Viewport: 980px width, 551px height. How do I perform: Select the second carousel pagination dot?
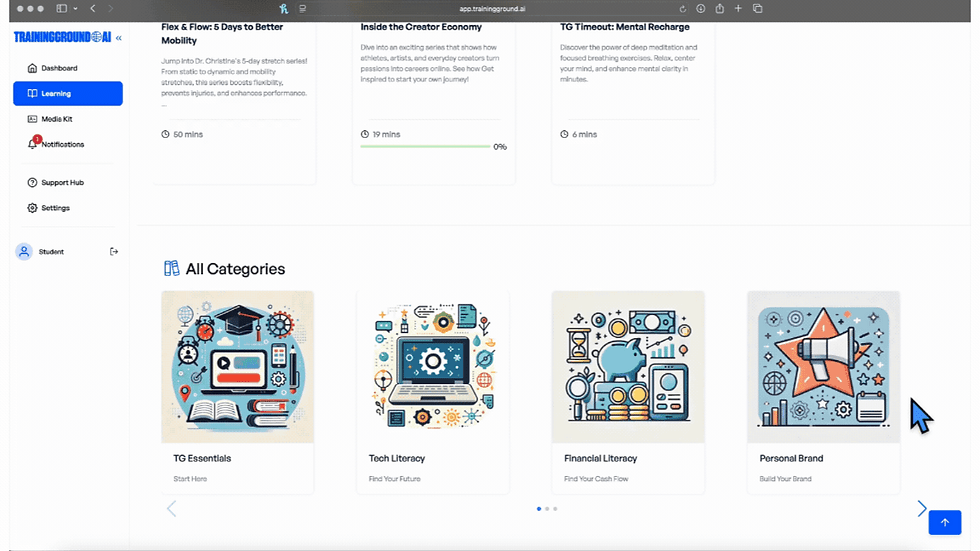[547, 509]
